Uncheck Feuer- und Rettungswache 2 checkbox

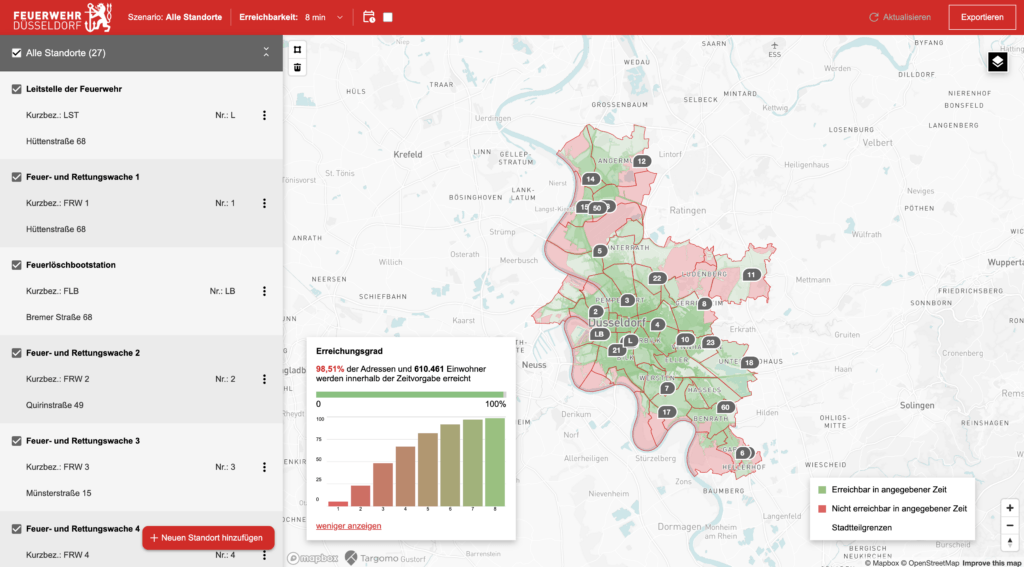click(x=17, y=353)
